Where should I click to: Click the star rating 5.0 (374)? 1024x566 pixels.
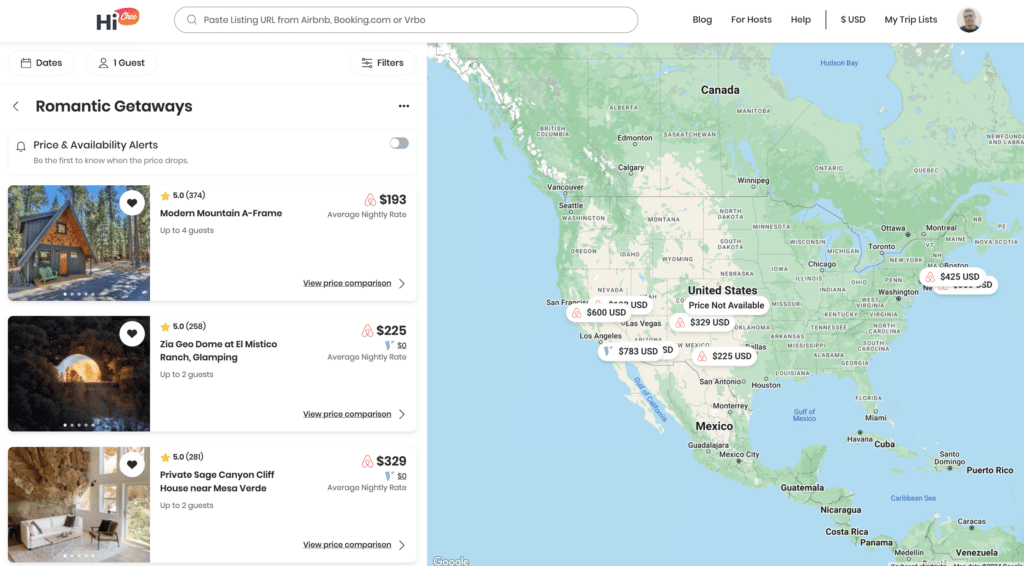pos(183,195)
